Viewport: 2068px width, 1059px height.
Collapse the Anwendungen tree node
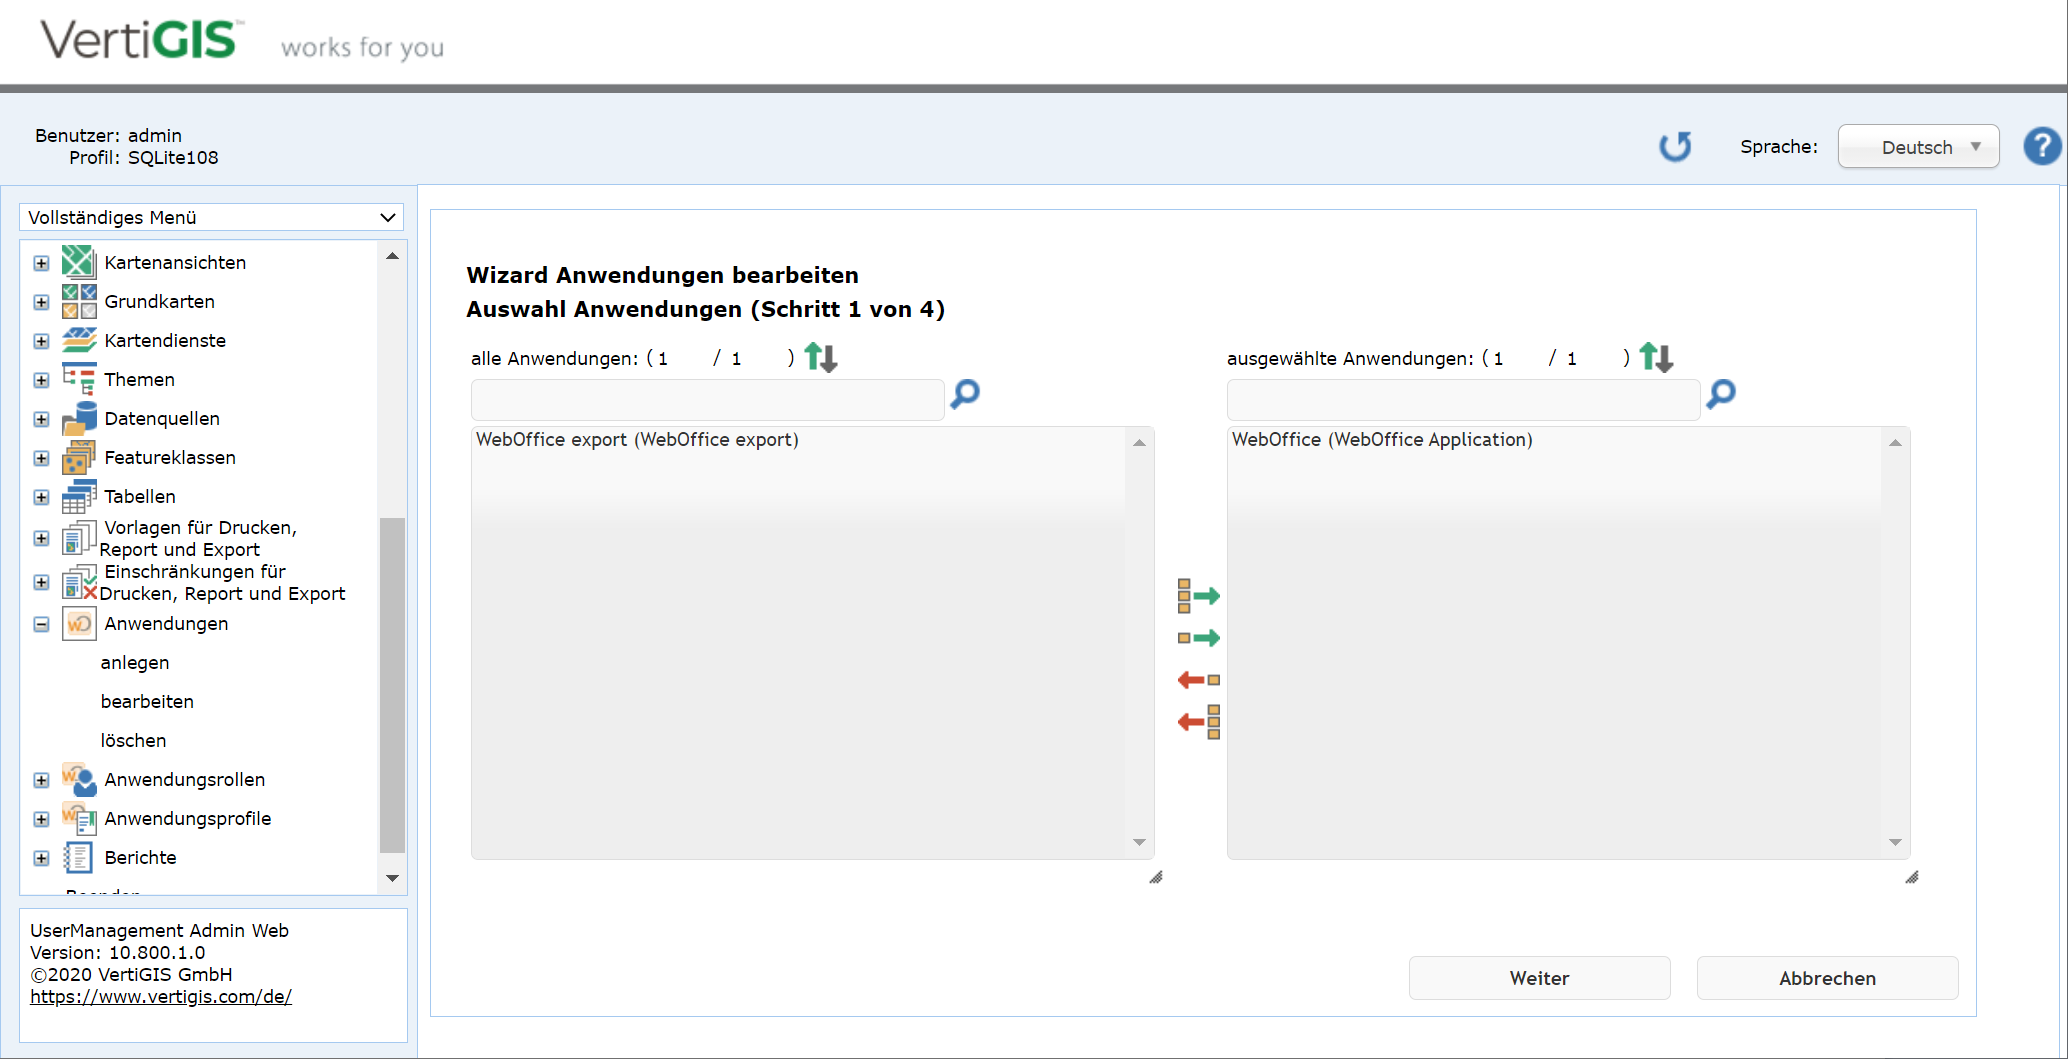[41, 624]
